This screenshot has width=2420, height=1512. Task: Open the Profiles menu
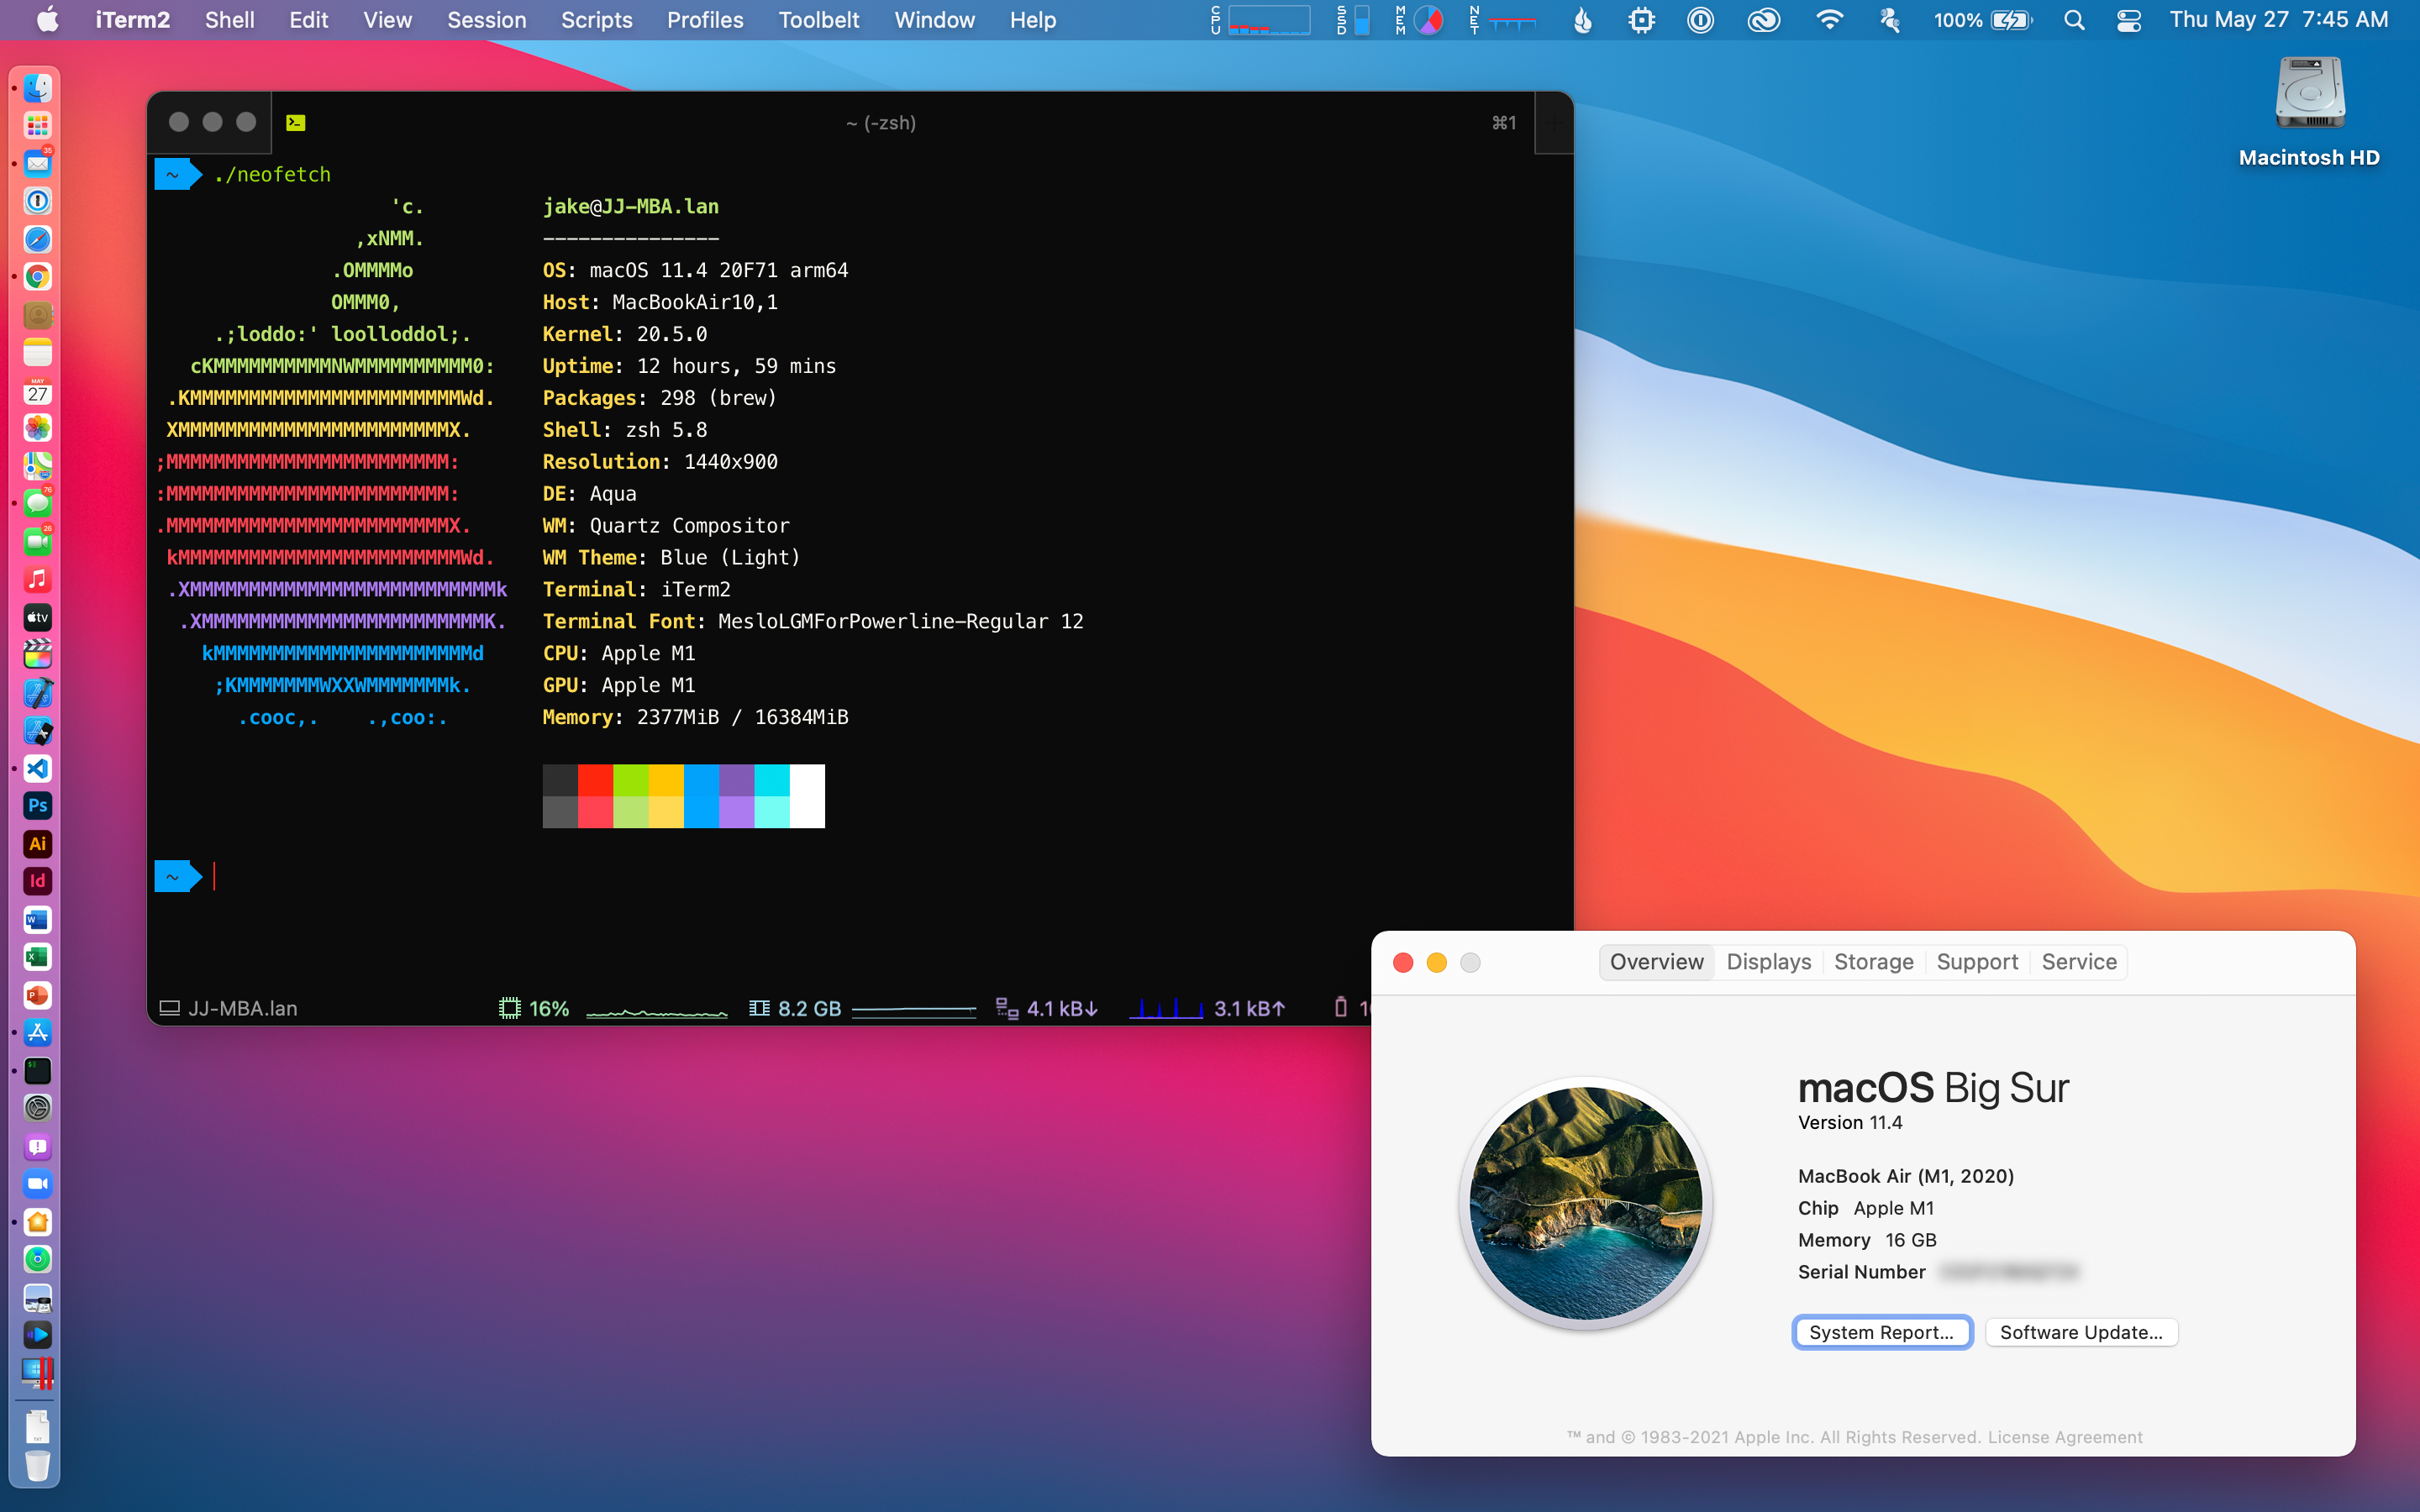pos(705,20)
